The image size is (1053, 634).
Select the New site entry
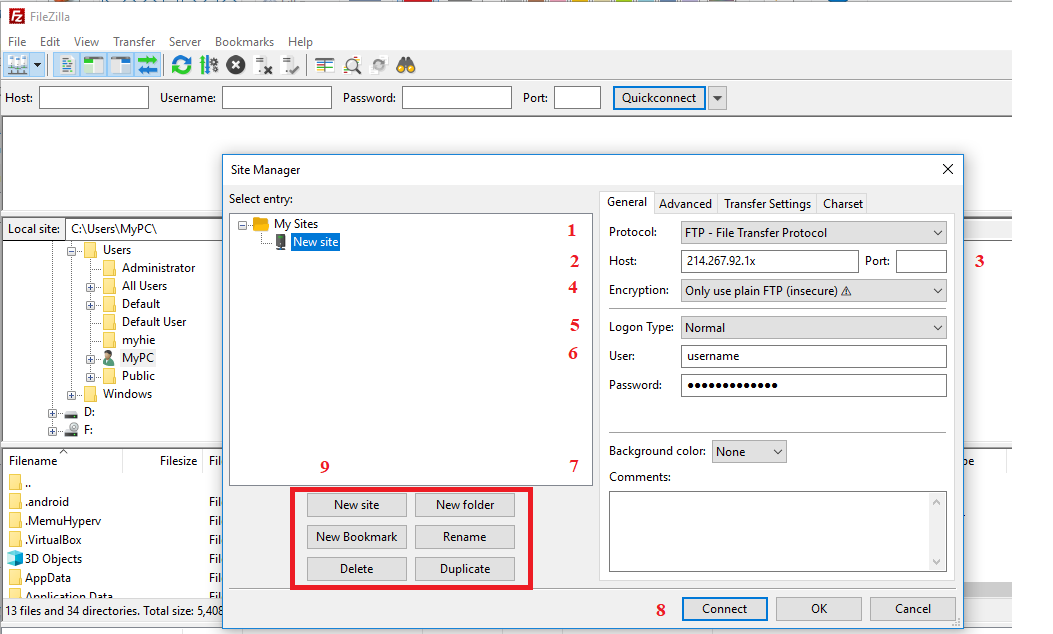(316, 242)
